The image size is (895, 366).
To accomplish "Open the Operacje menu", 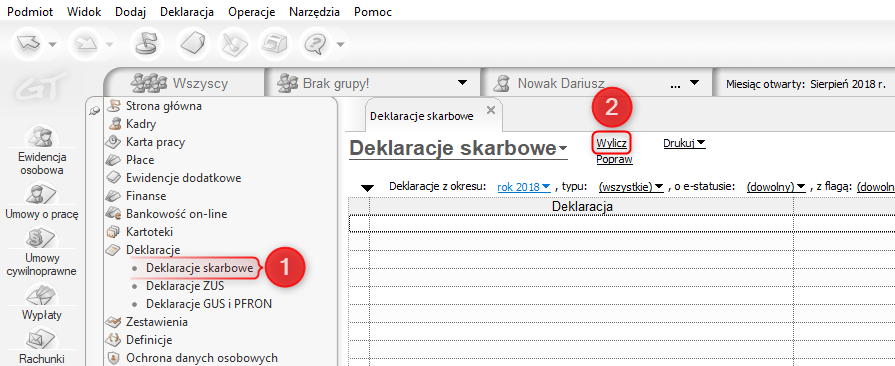I will coord(252,11).
